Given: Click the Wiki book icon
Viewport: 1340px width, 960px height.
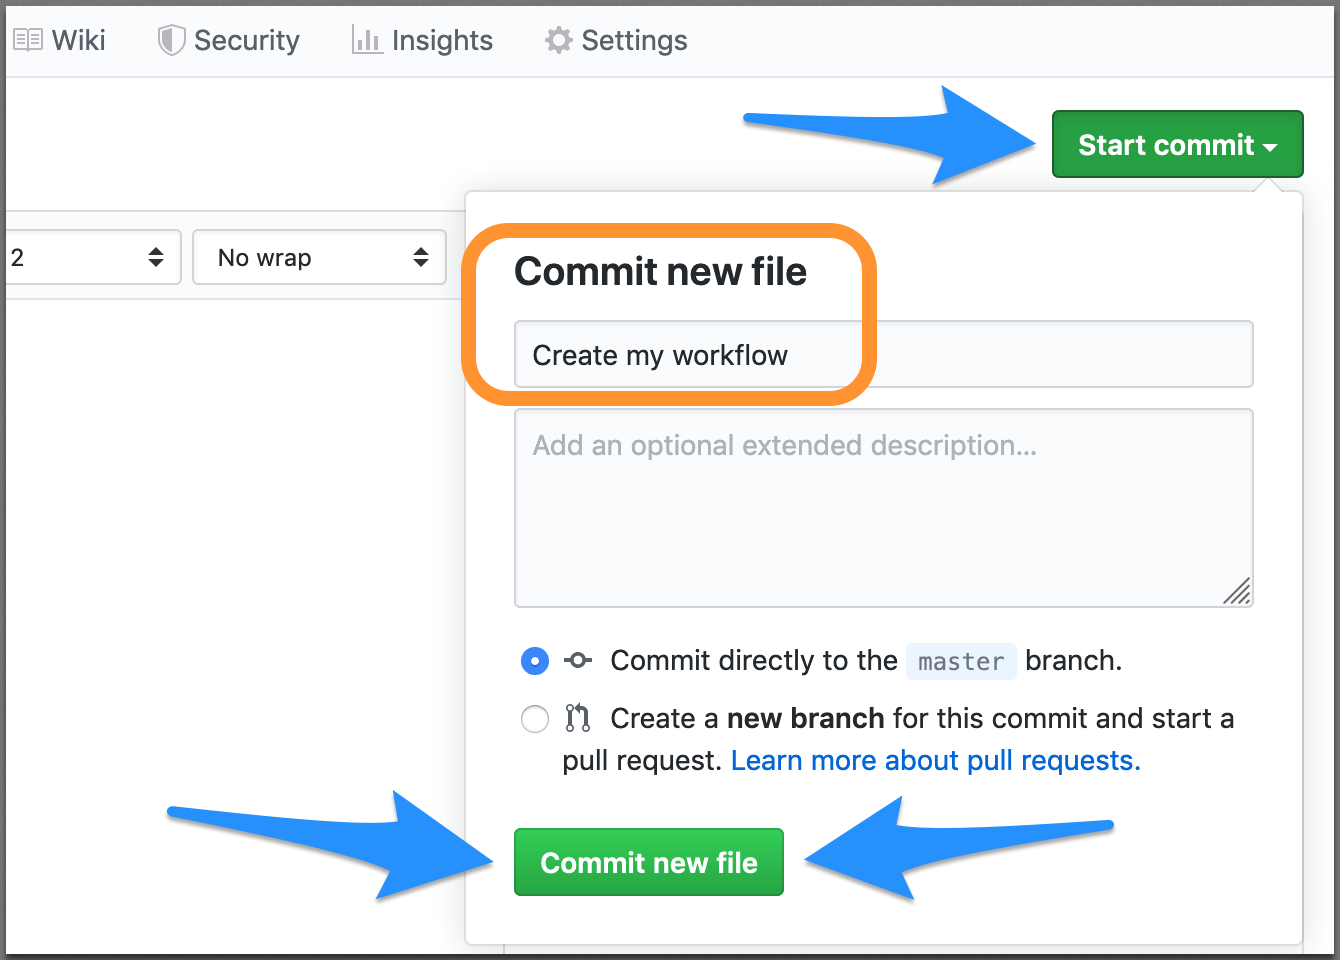Looking at the screenshot, I should [x=27, y=39].
